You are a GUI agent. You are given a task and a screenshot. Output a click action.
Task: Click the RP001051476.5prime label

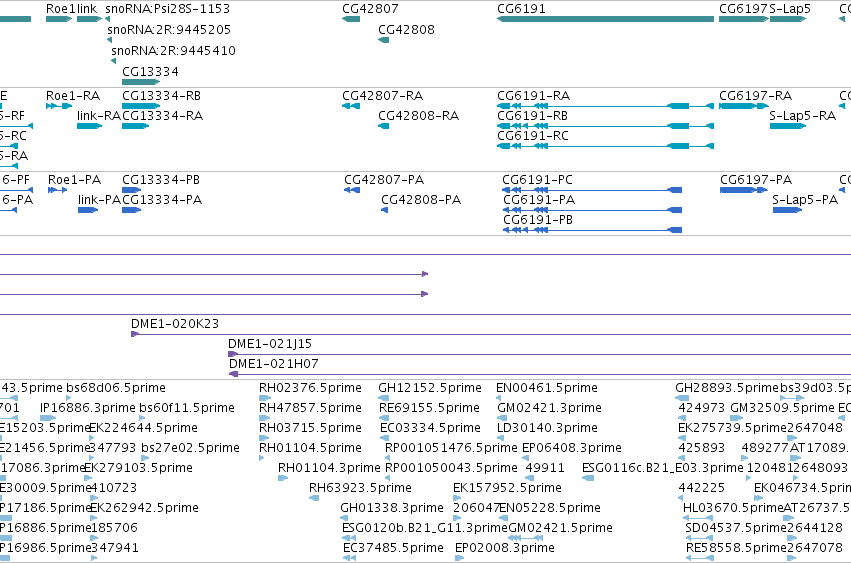coord(451,448)
